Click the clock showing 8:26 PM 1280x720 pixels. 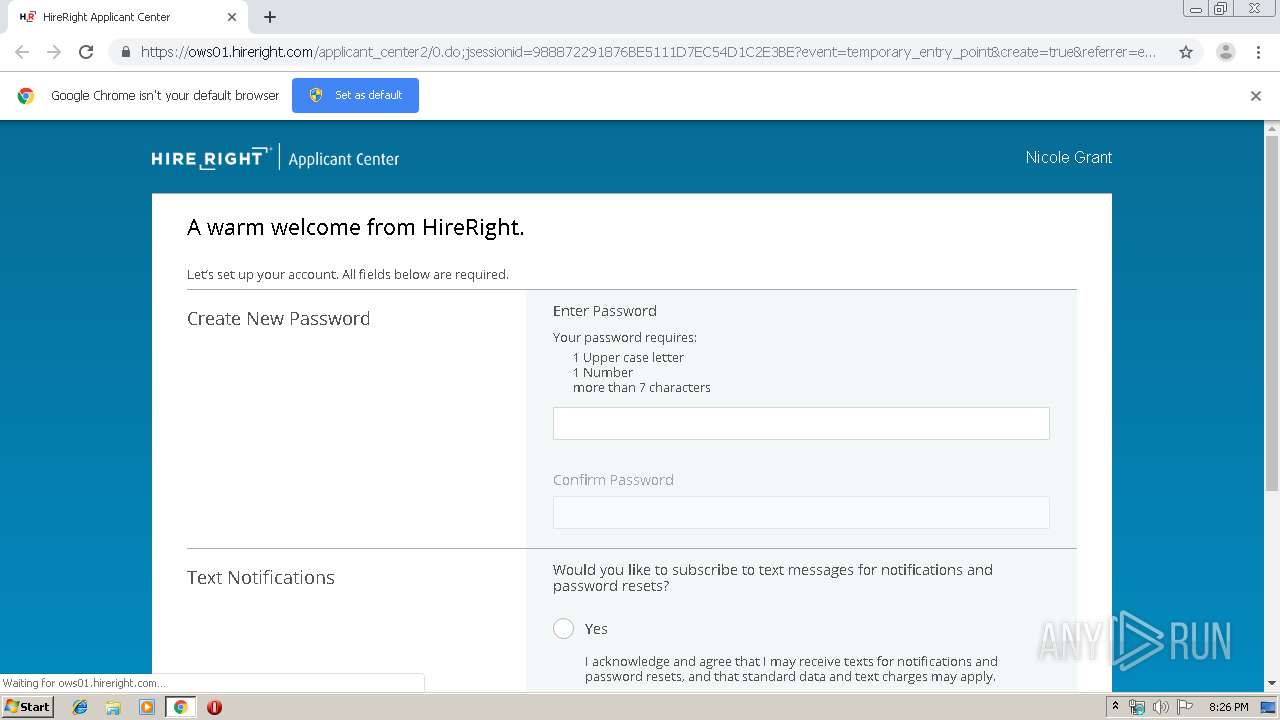[x=1228, y=707]
